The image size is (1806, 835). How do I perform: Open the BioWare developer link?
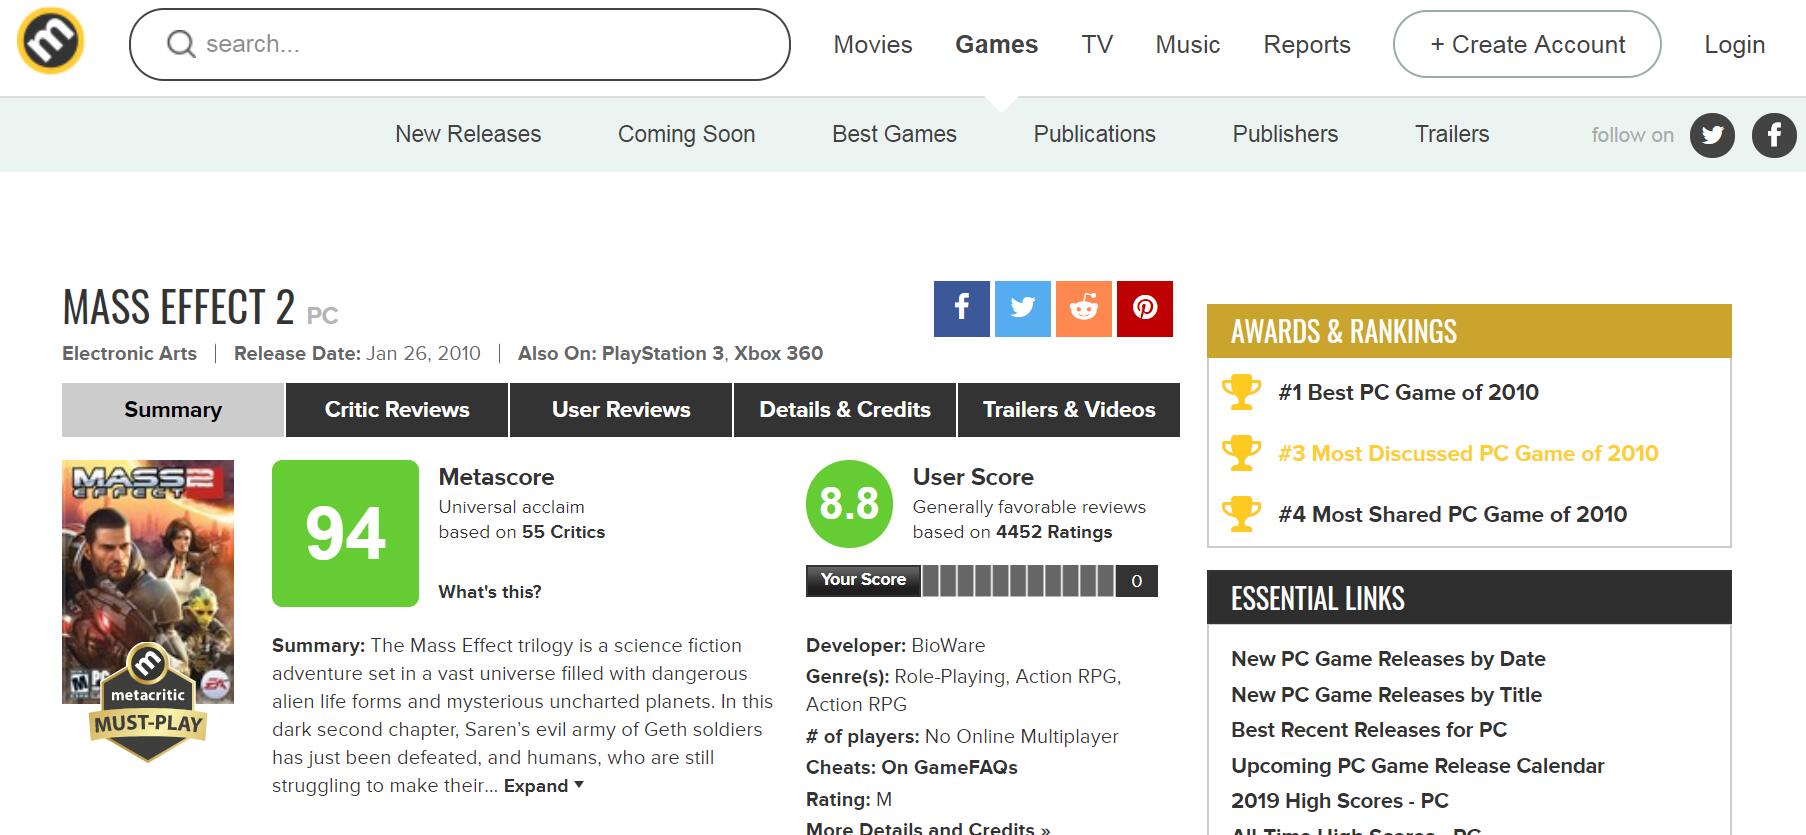pyautogui.click(x=948, y=645)
